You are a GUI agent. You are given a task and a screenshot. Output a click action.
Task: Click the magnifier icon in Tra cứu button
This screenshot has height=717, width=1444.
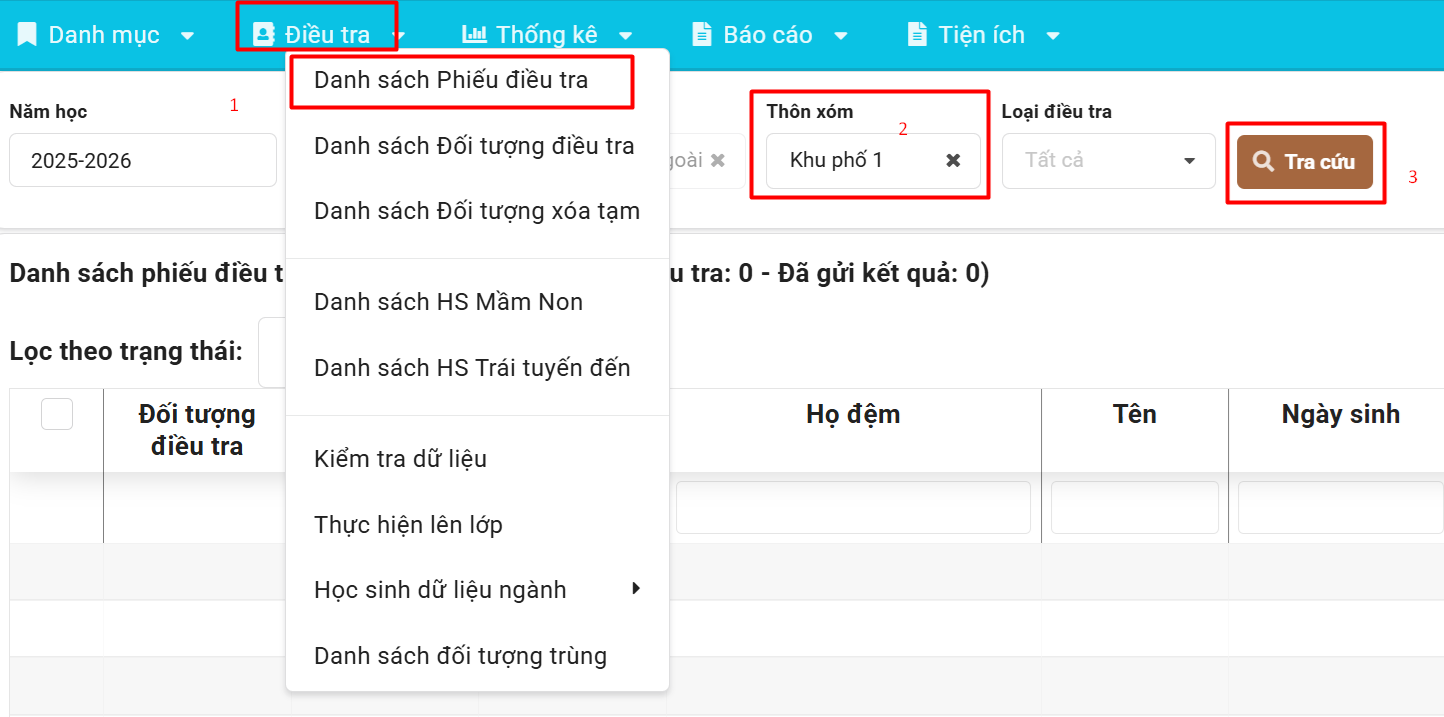point(1264,161)
